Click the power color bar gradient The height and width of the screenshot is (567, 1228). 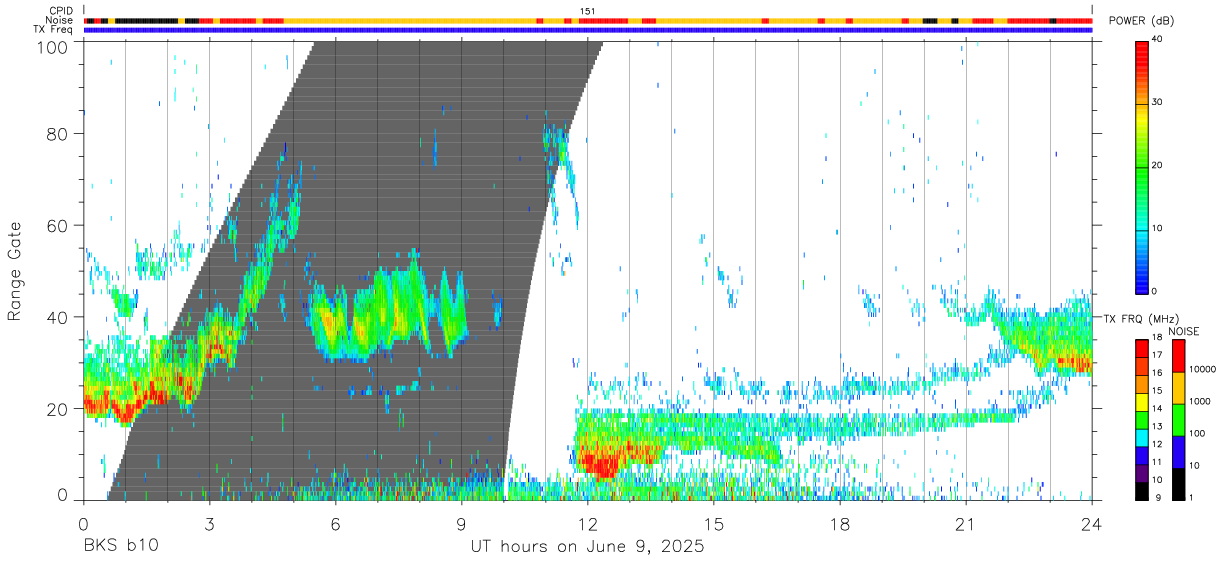pos(1141,166)
